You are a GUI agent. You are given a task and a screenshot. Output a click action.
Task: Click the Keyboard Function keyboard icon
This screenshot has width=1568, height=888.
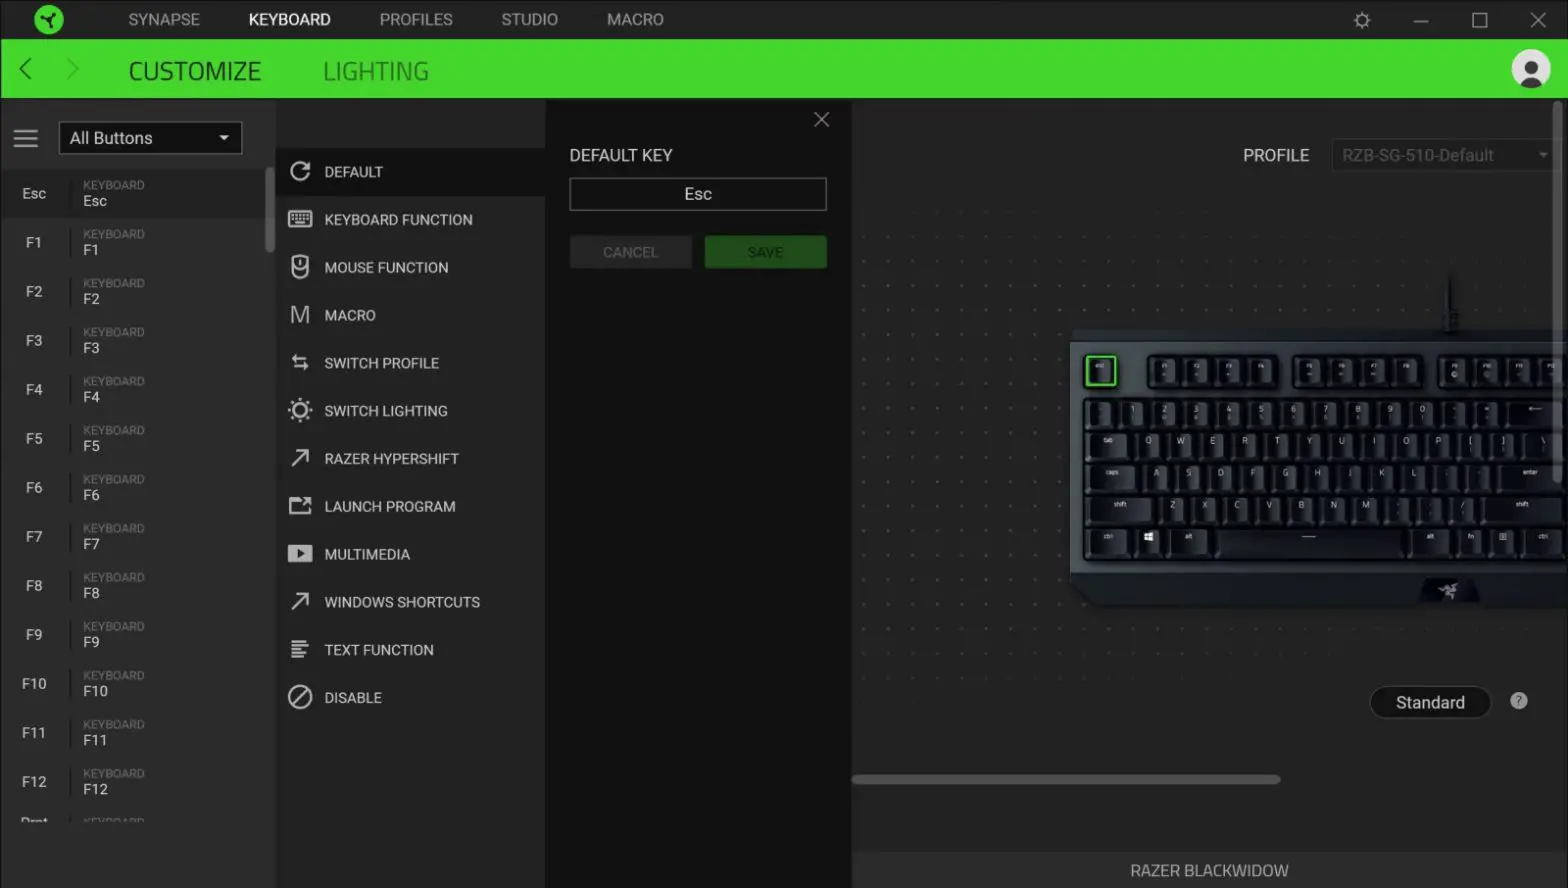pos(300,219)
